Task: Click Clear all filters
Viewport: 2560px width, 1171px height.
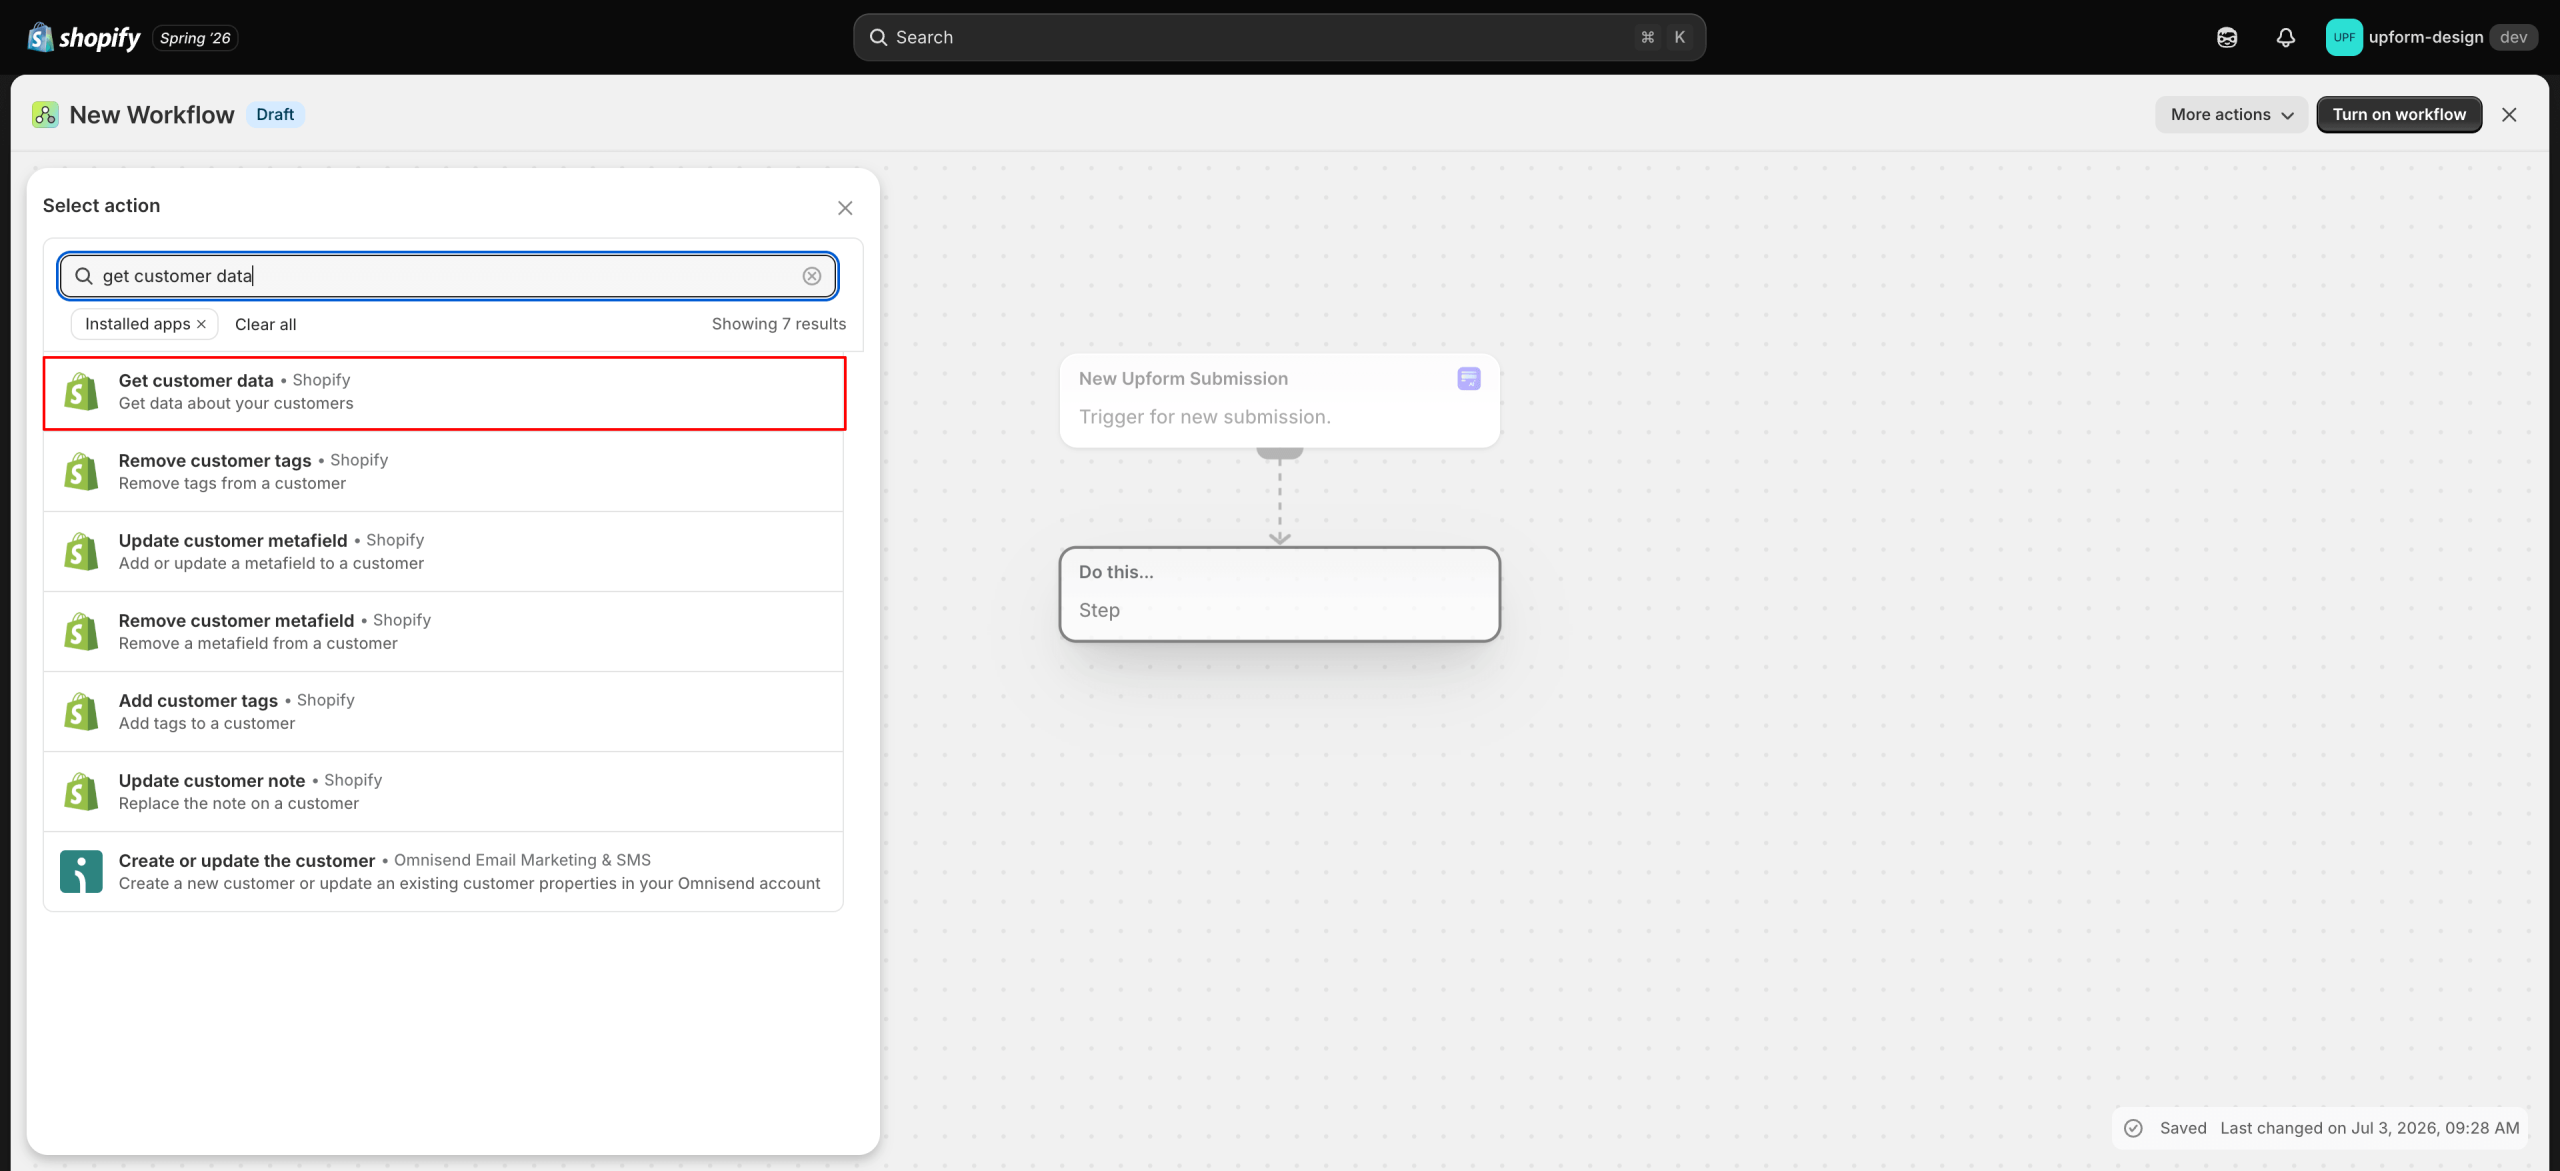Action: (265, 324)
